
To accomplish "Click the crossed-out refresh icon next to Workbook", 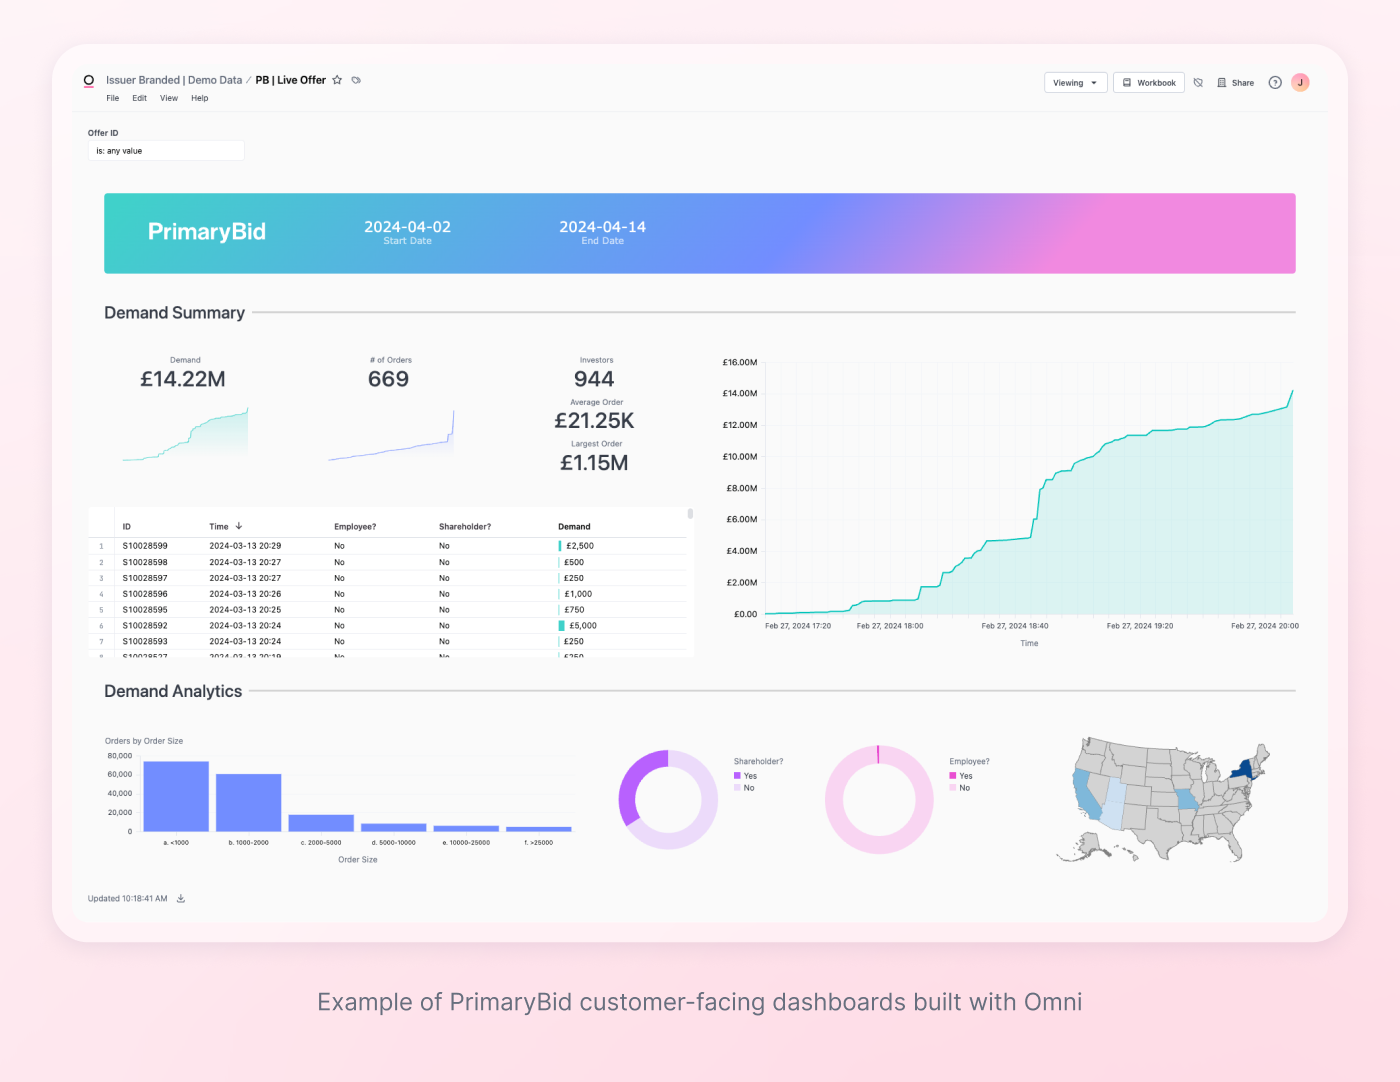I will pos(1198,83).
